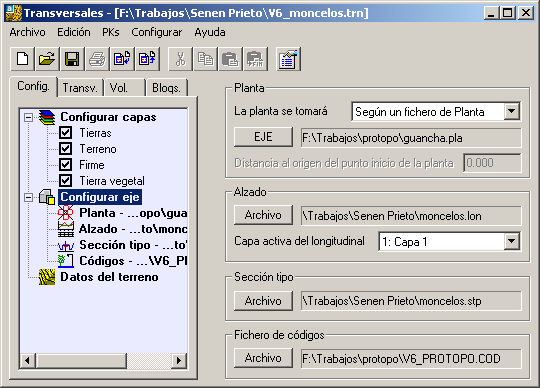
Task: Click the 'Tierra vegetal' label text
Action: (x=112, y=181)
